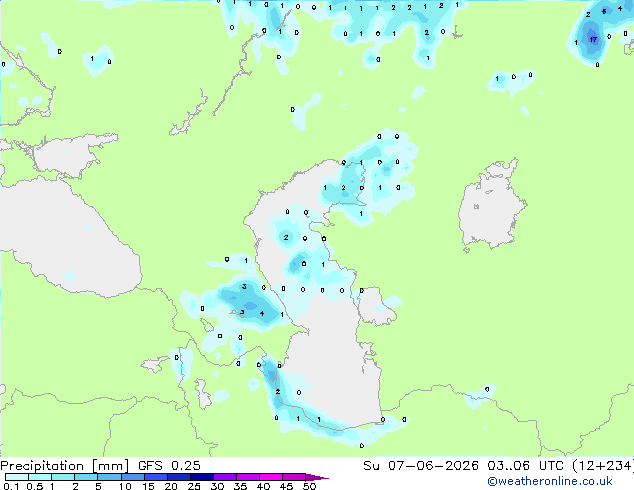The height and width of the screenshot is (490, 634).
Task: Click the '25' legend scale label
Action: 194,486
